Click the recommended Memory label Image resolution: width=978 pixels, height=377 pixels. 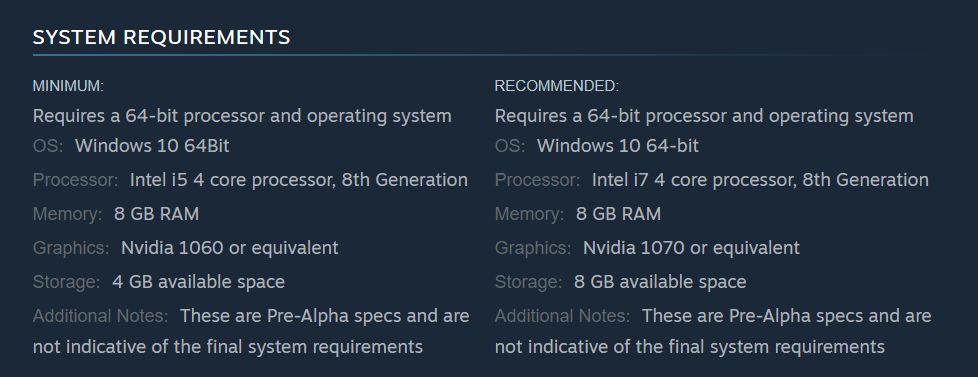[x=530, y=214]
